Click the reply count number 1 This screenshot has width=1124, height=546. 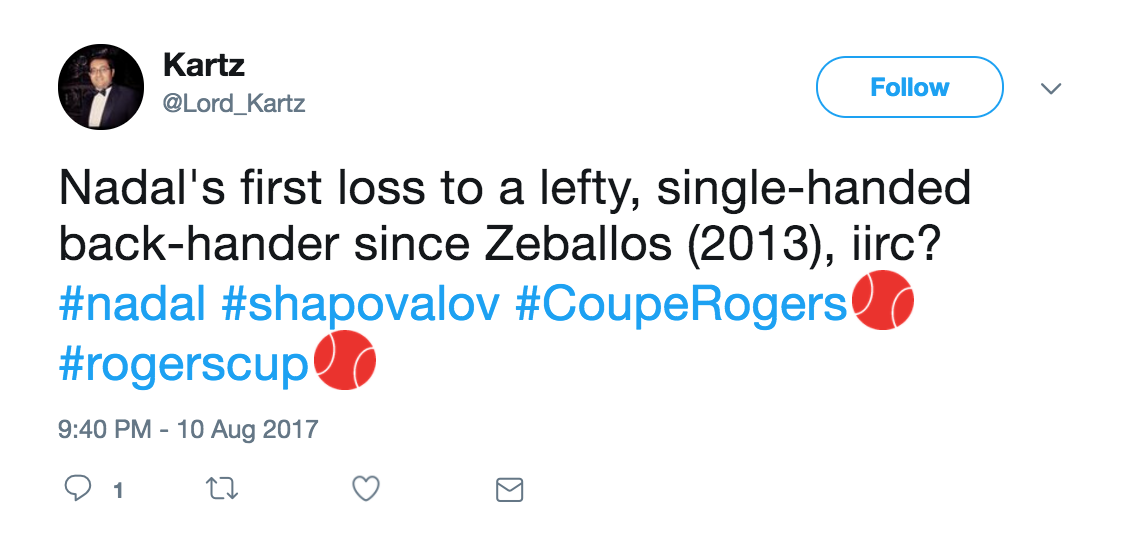(118, 490)
